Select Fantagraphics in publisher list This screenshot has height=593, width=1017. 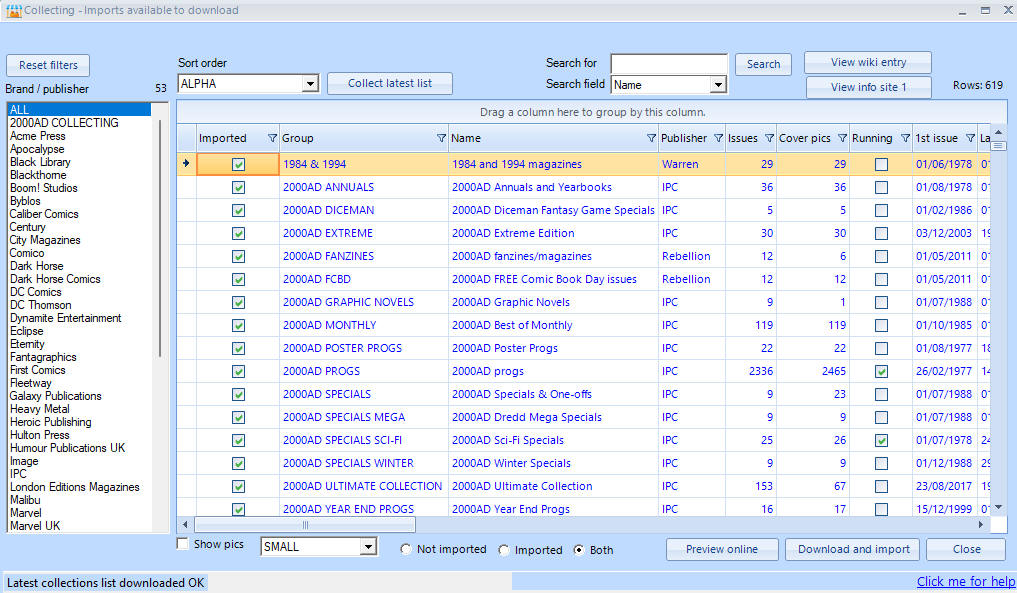tap(43, 357)
